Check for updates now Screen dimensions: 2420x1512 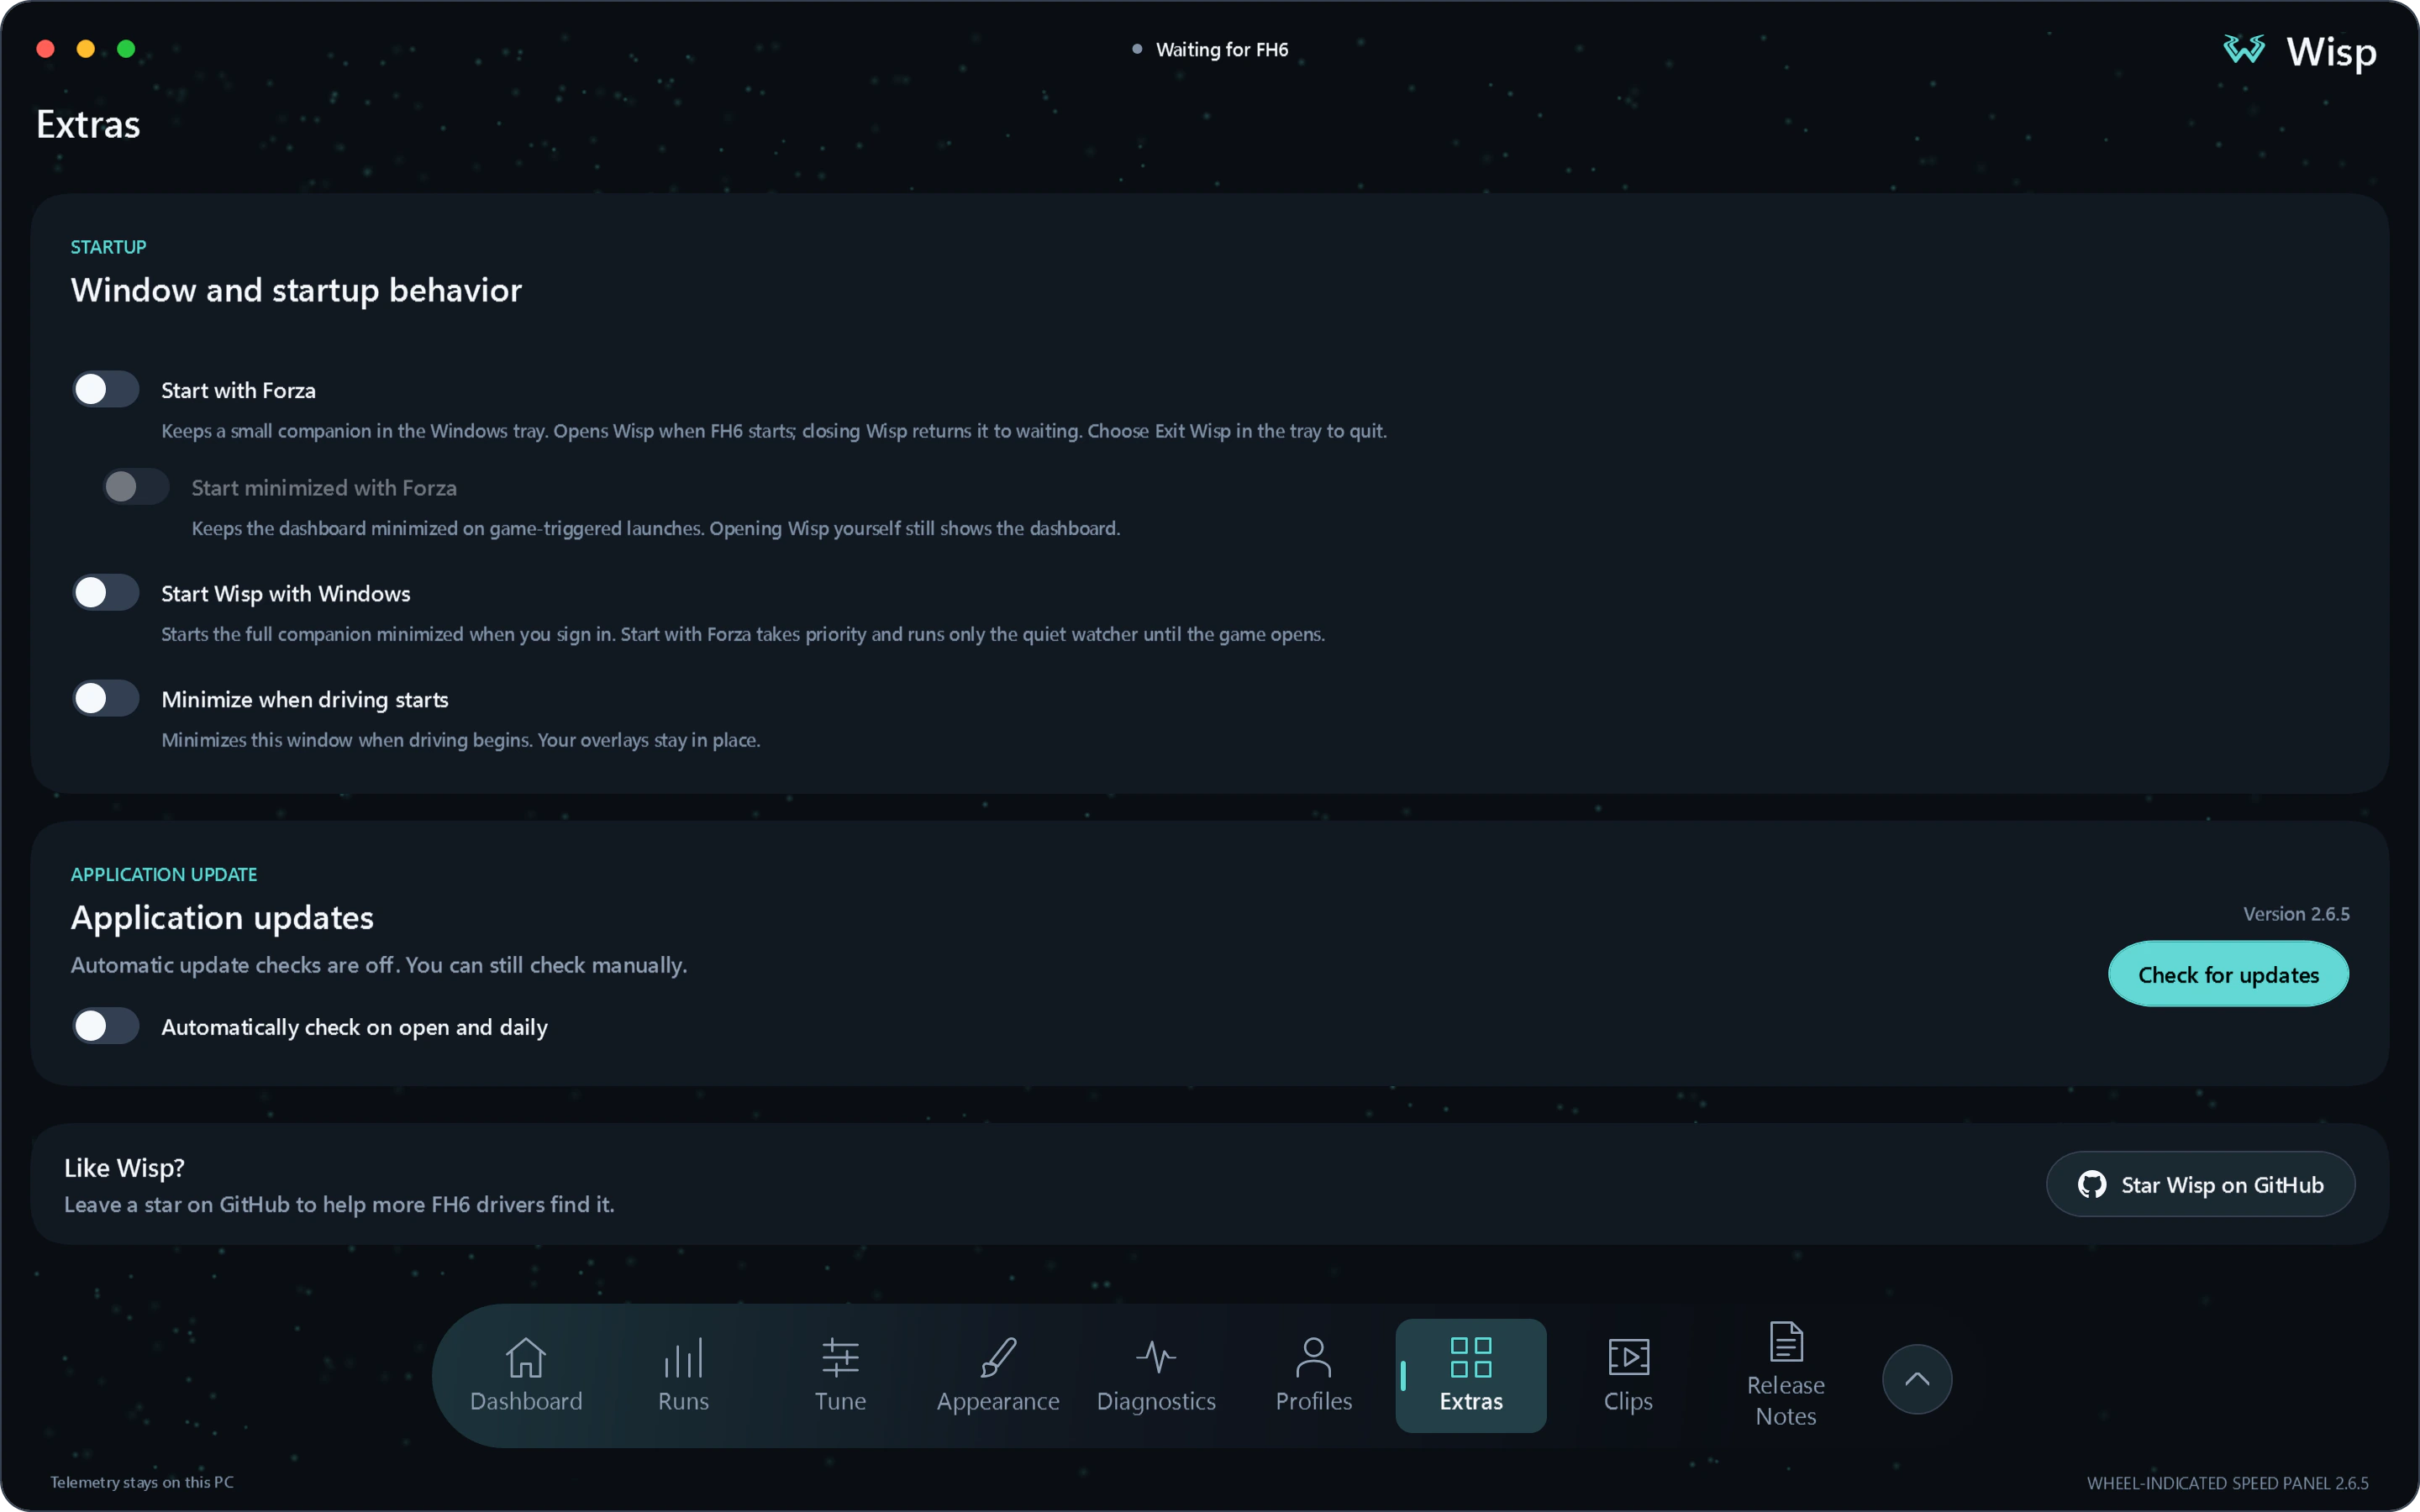click(x=2228, y=974)
